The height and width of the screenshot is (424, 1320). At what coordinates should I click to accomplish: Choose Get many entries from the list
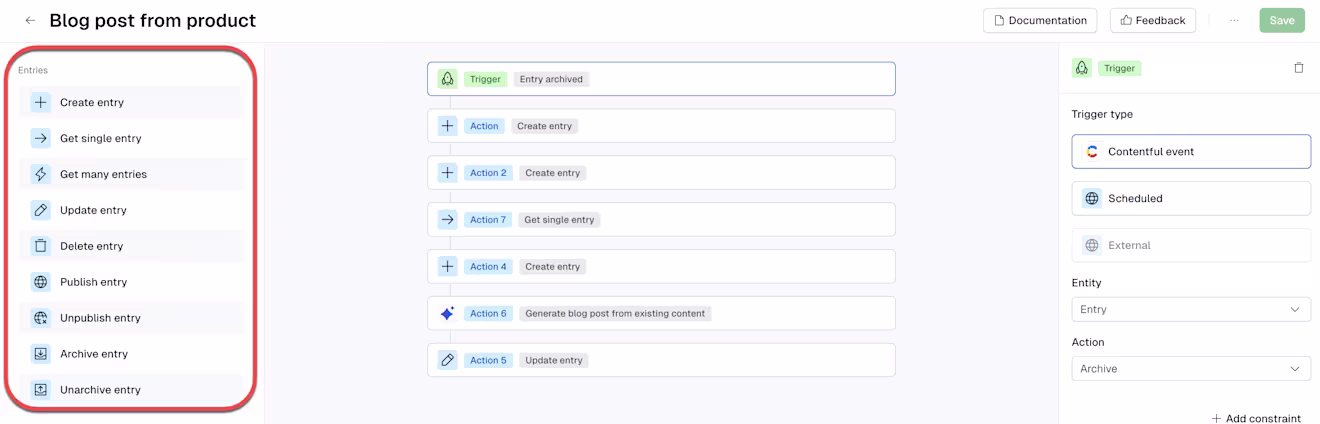pyautogui.click(x=131, y=174)
